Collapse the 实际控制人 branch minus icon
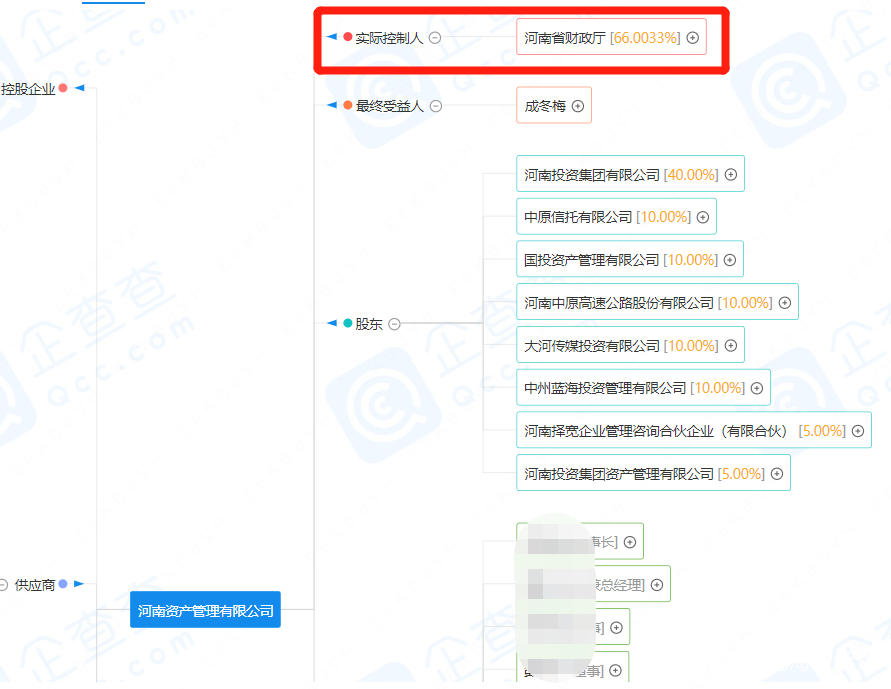891x689 pixels. tap(435, 38)
